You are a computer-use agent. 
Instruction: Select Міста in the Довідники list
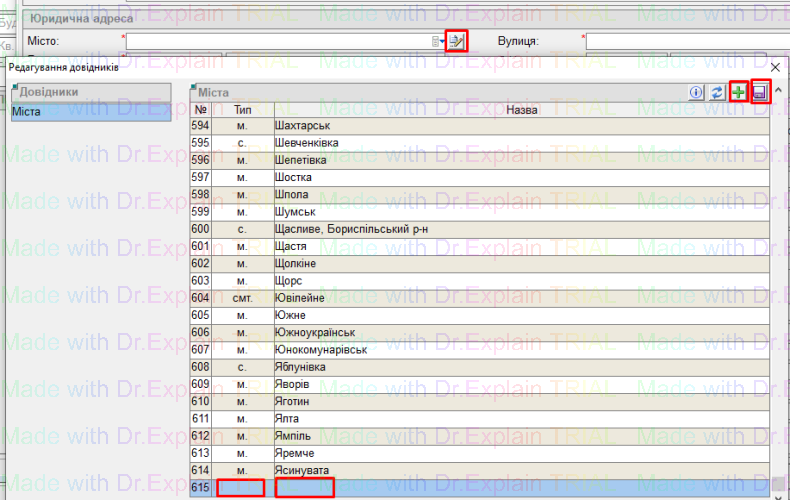[x=89, y=111]
